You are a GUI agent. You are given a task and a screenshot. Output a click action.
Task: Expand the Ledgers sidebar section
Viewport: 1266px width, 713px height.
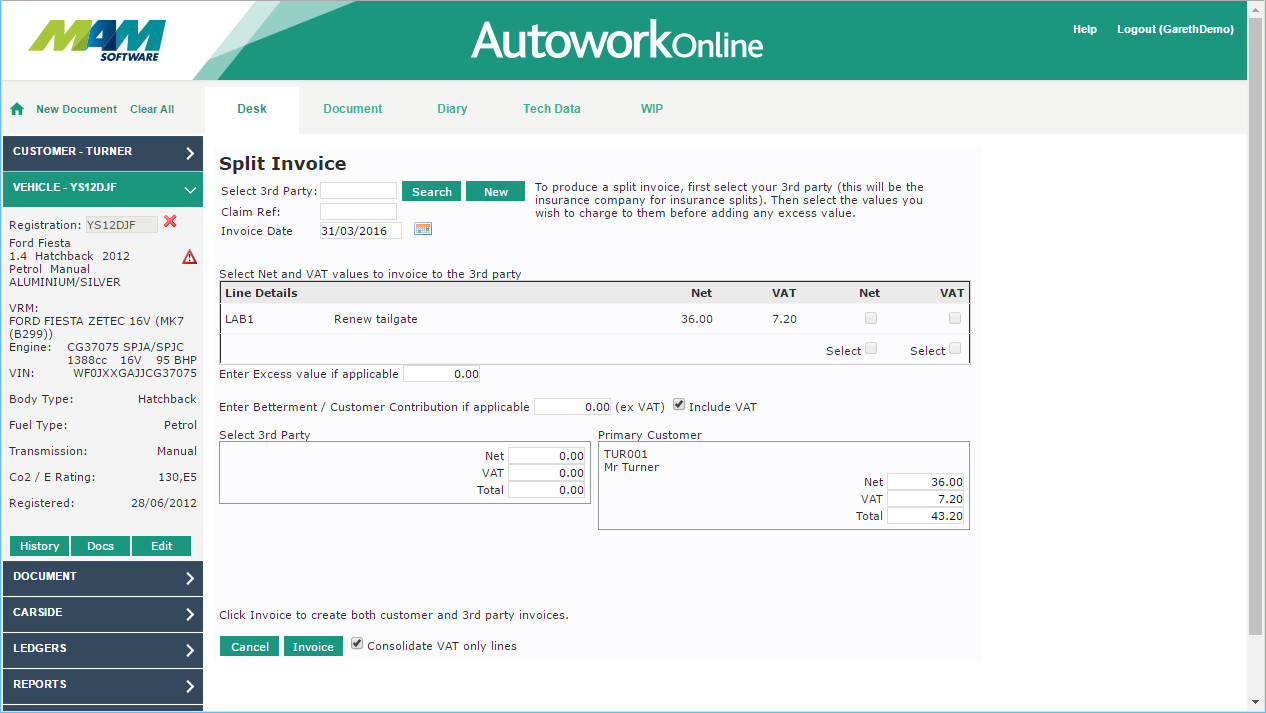[x=102, y=649]
